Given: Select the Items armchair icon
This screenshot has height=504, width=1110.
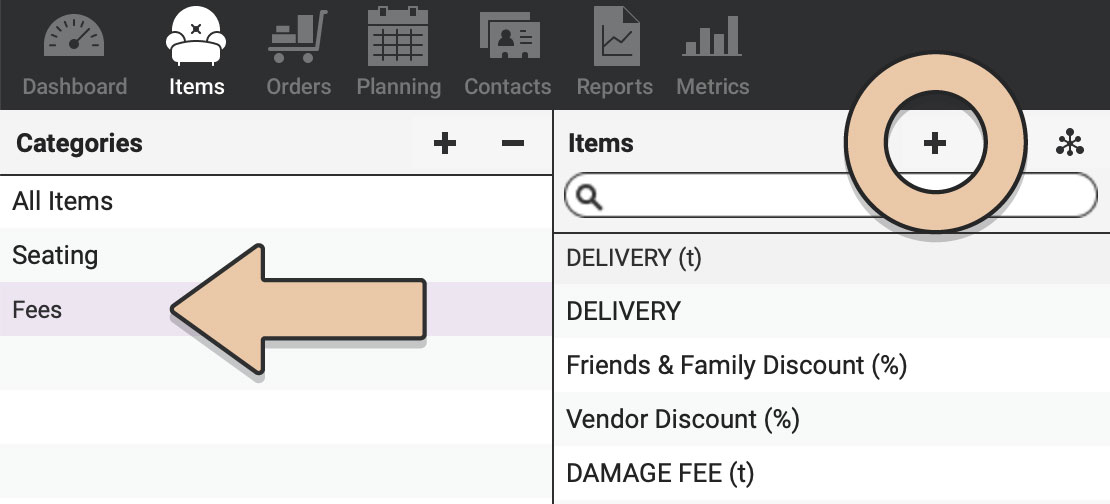Looking at the screenshot, I should (196, 36).
